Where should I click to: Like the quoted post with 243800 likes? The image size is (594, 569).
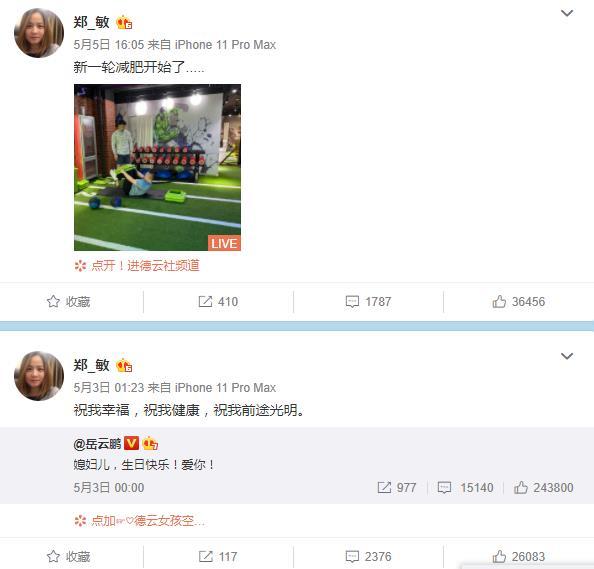point(544,488)
